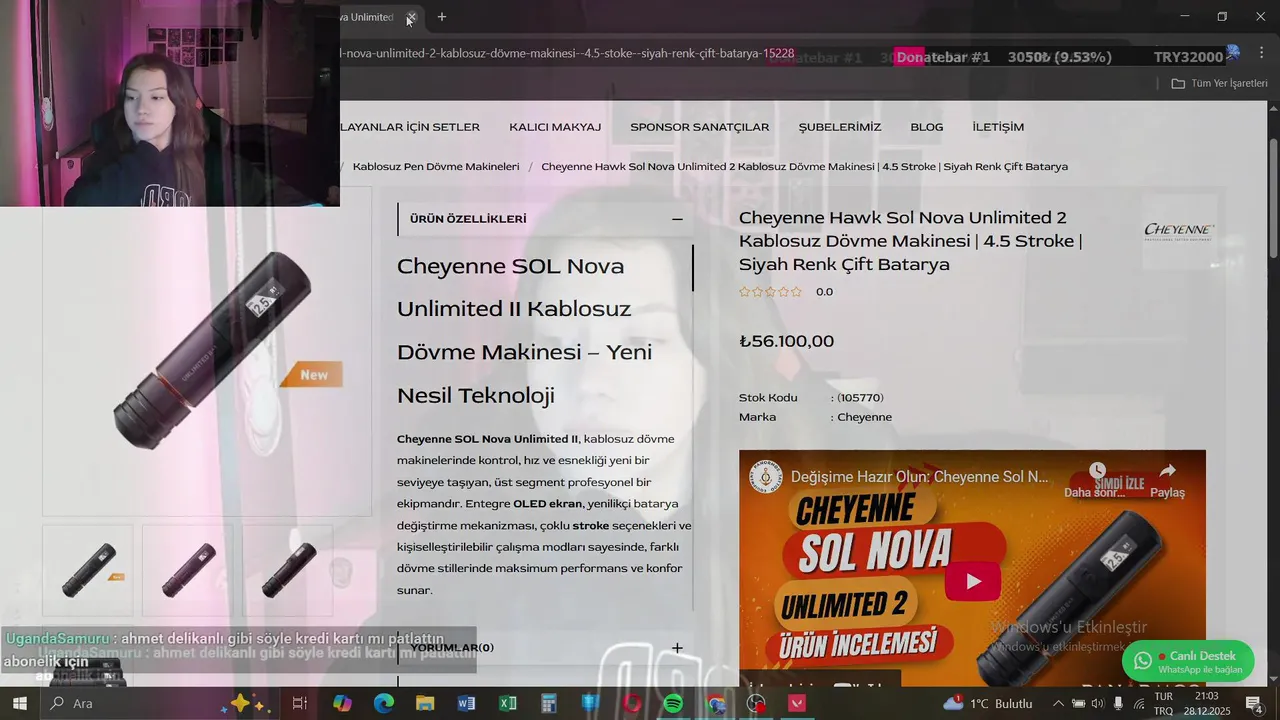Open Task View on taskbar
This screenshot has width=1280, height=720.
(299, 703)
